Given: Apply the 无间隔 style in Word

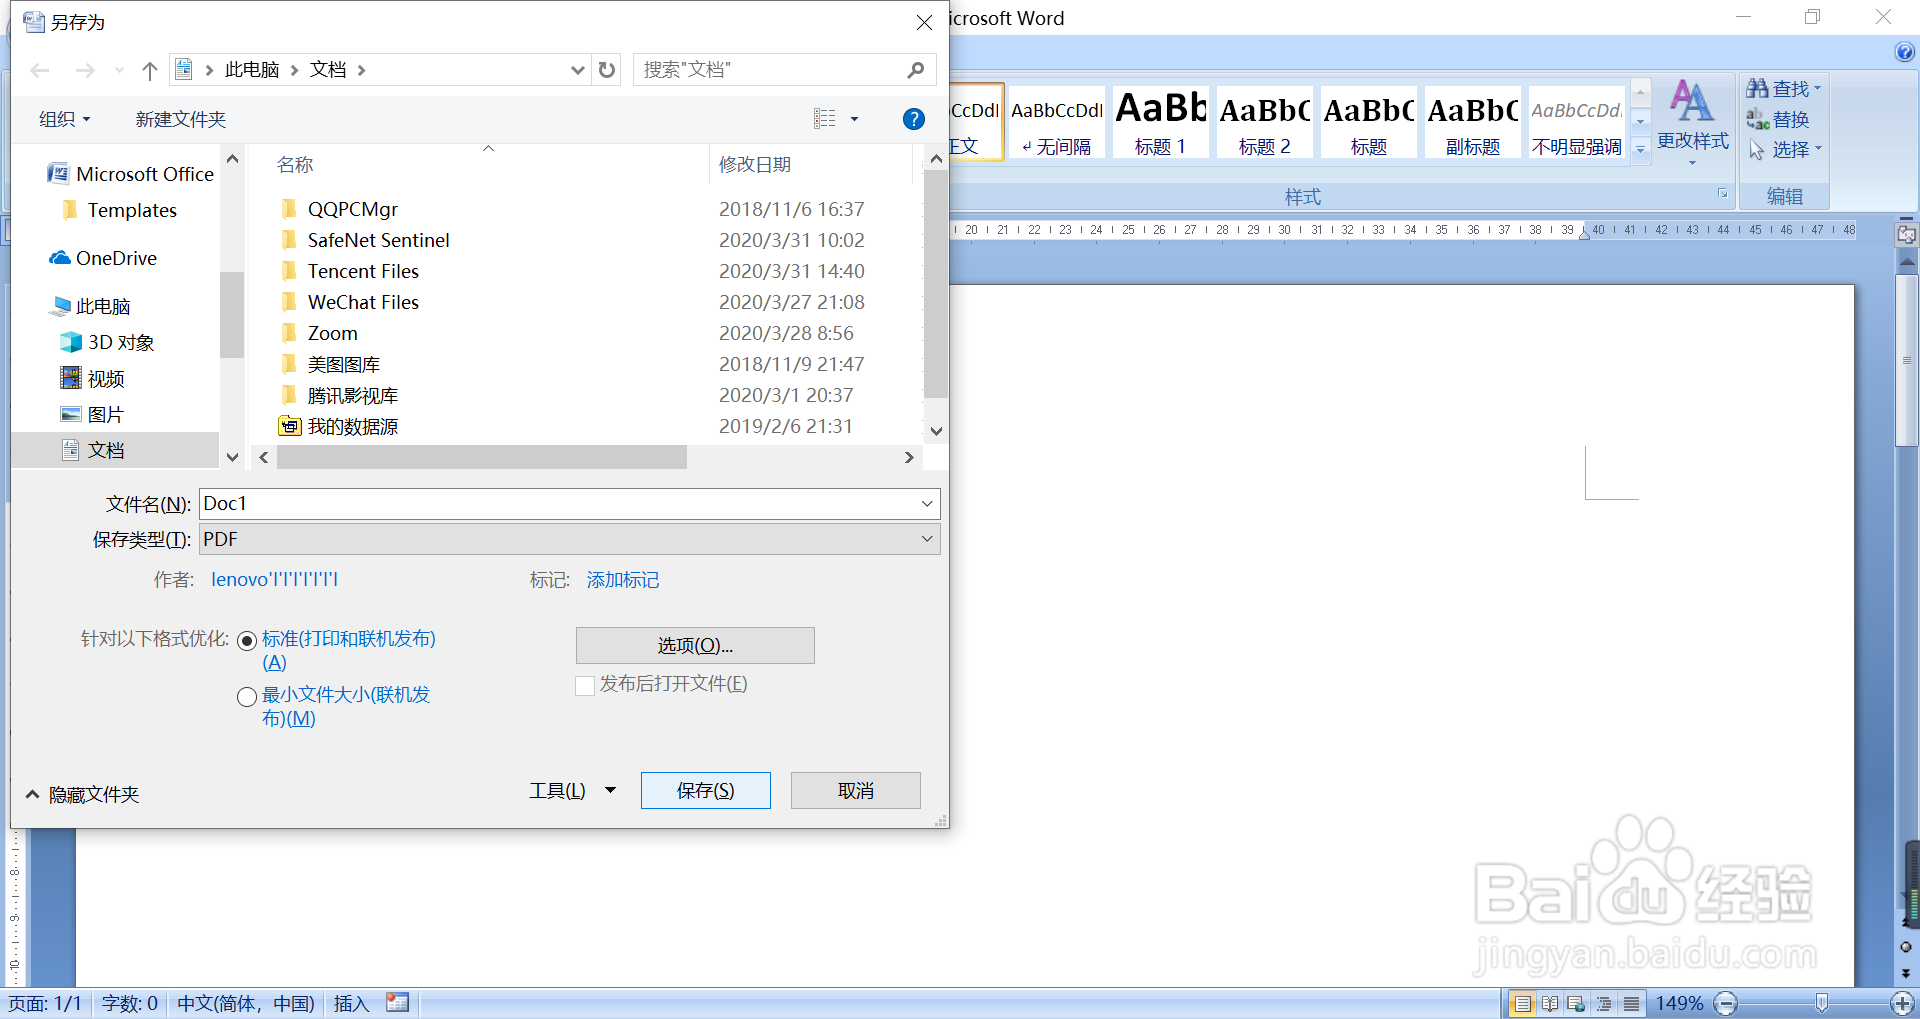Looking at the screenshot, I should (x=1057, y=122).
